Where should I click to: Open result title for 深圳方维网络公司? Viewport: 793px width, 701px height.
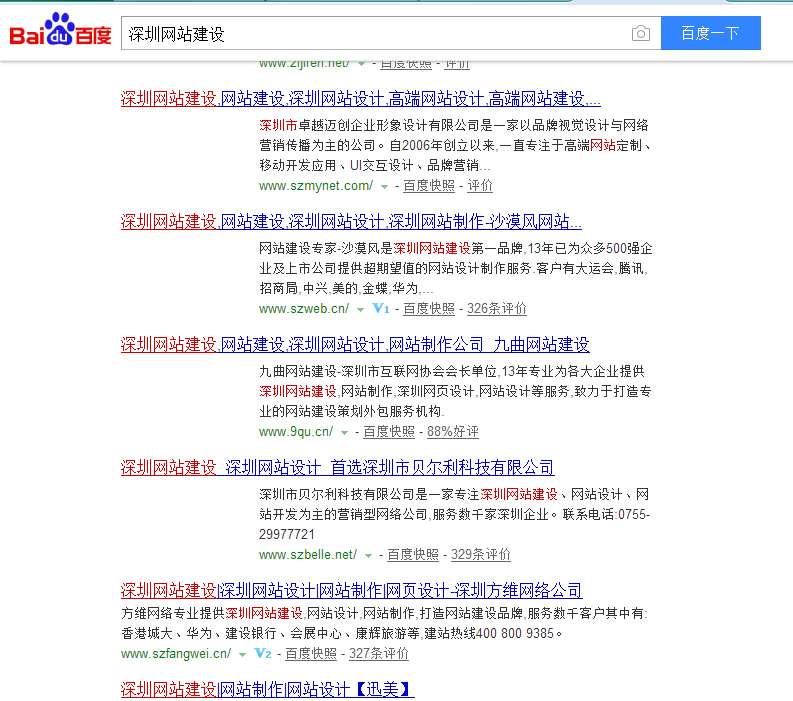point(351,590)
